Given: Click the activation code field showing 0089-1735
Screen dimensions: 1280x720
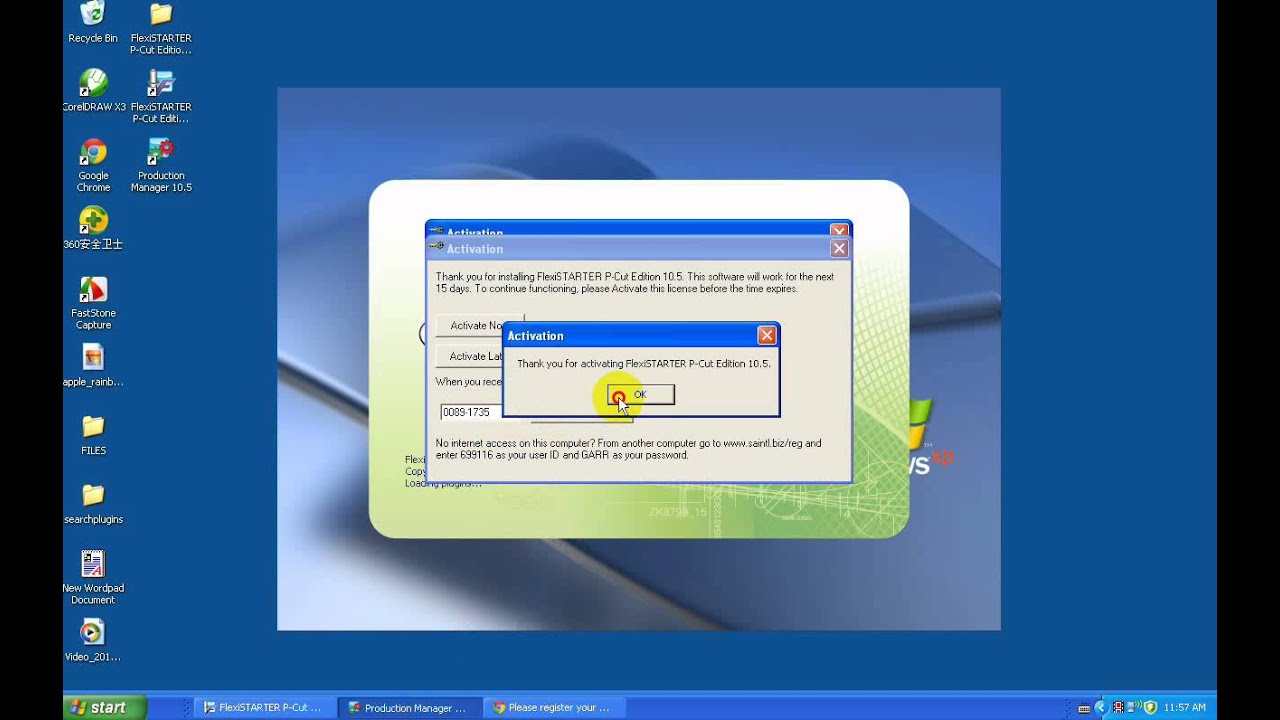Looking at the screenshot, I should pos(471,412).
